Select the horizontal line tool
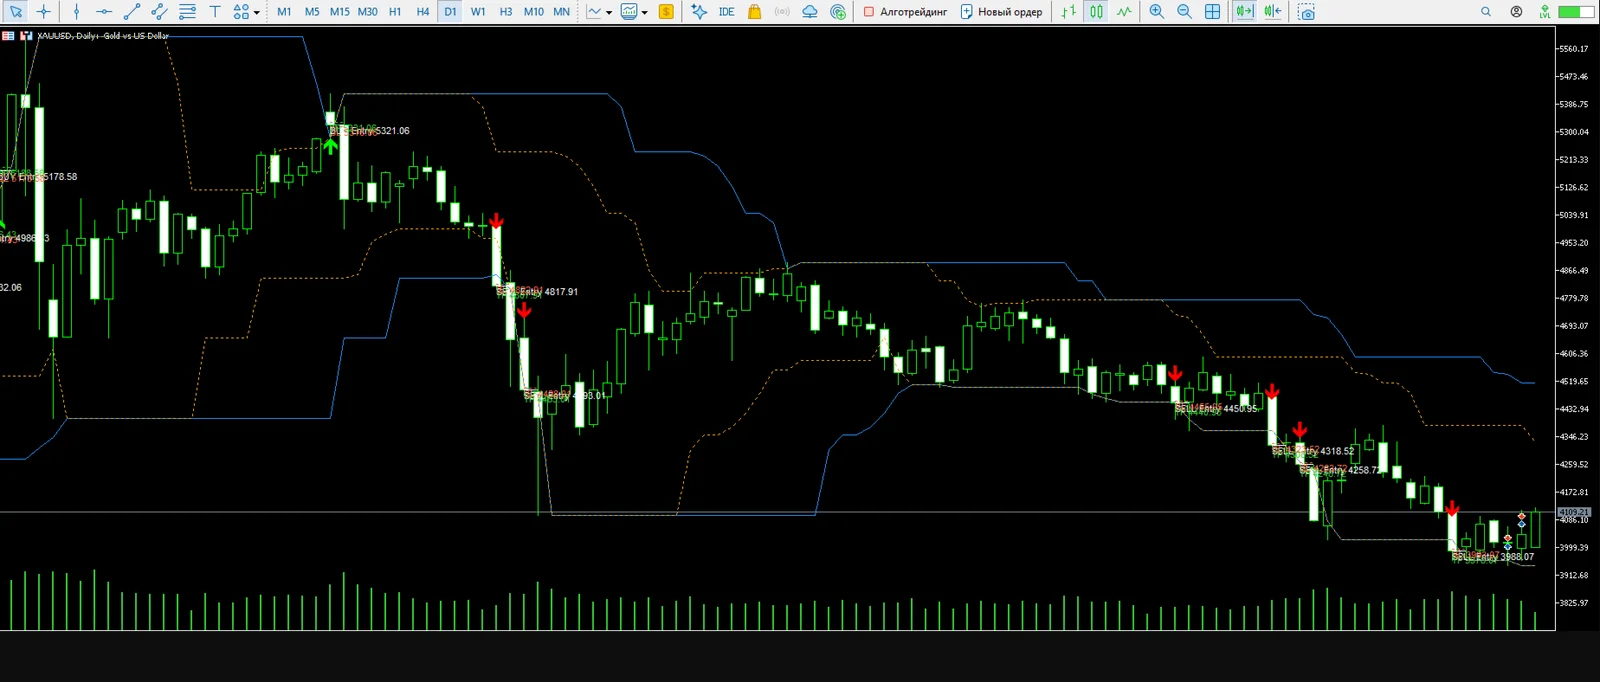 tap(103, 12)
